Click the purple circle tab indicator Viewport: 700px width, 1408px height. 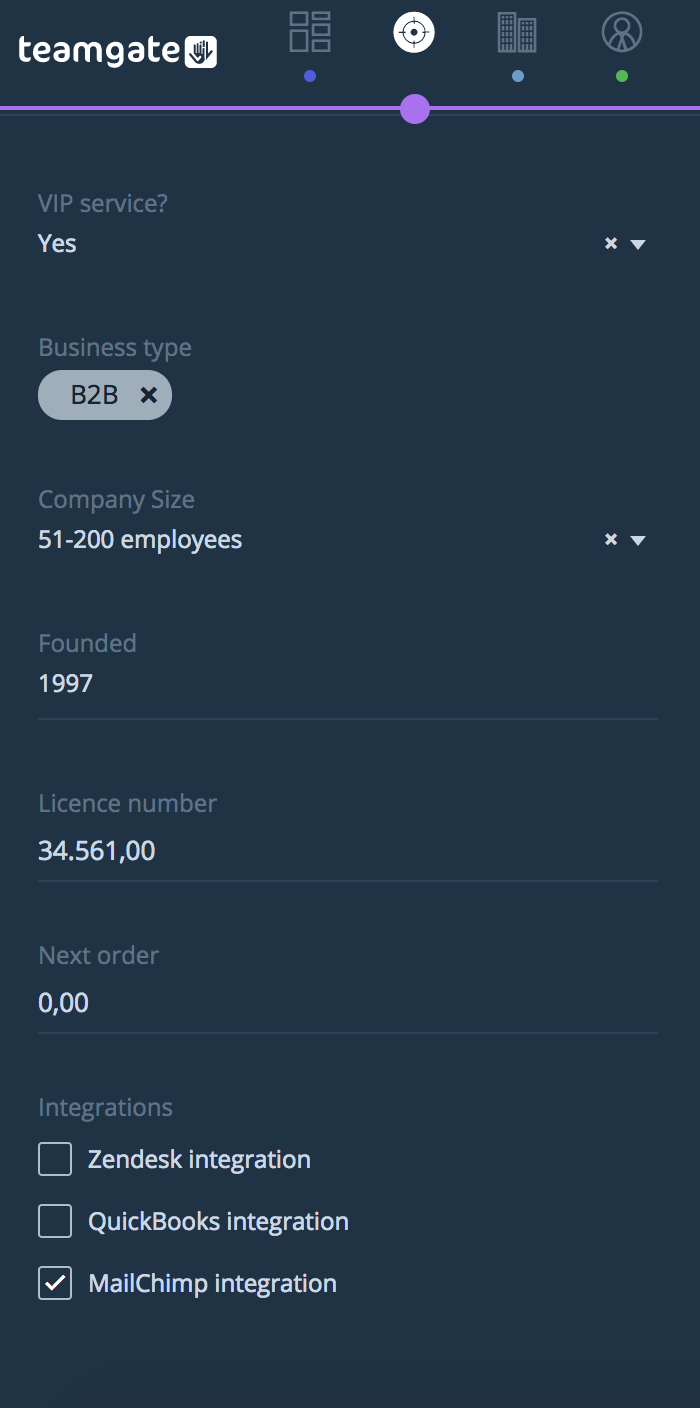pyautogui.click(x=415, y=109)
